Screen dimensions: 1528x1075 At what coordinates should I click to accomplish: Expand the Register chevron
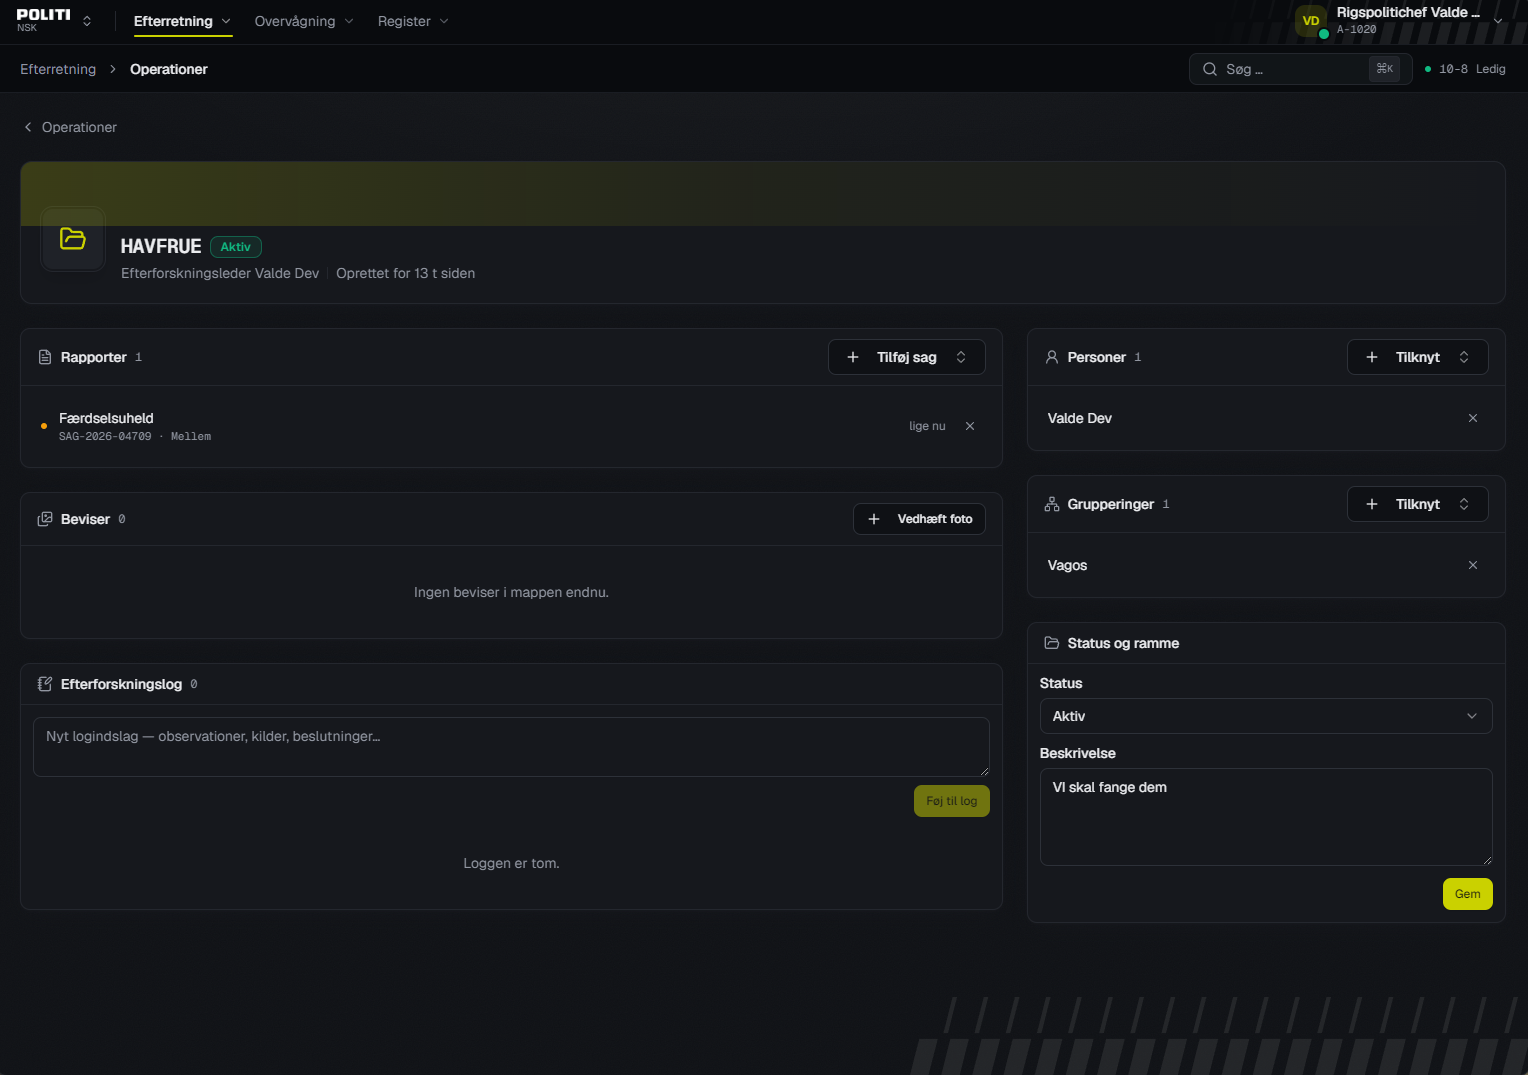[x=444, y=21]
